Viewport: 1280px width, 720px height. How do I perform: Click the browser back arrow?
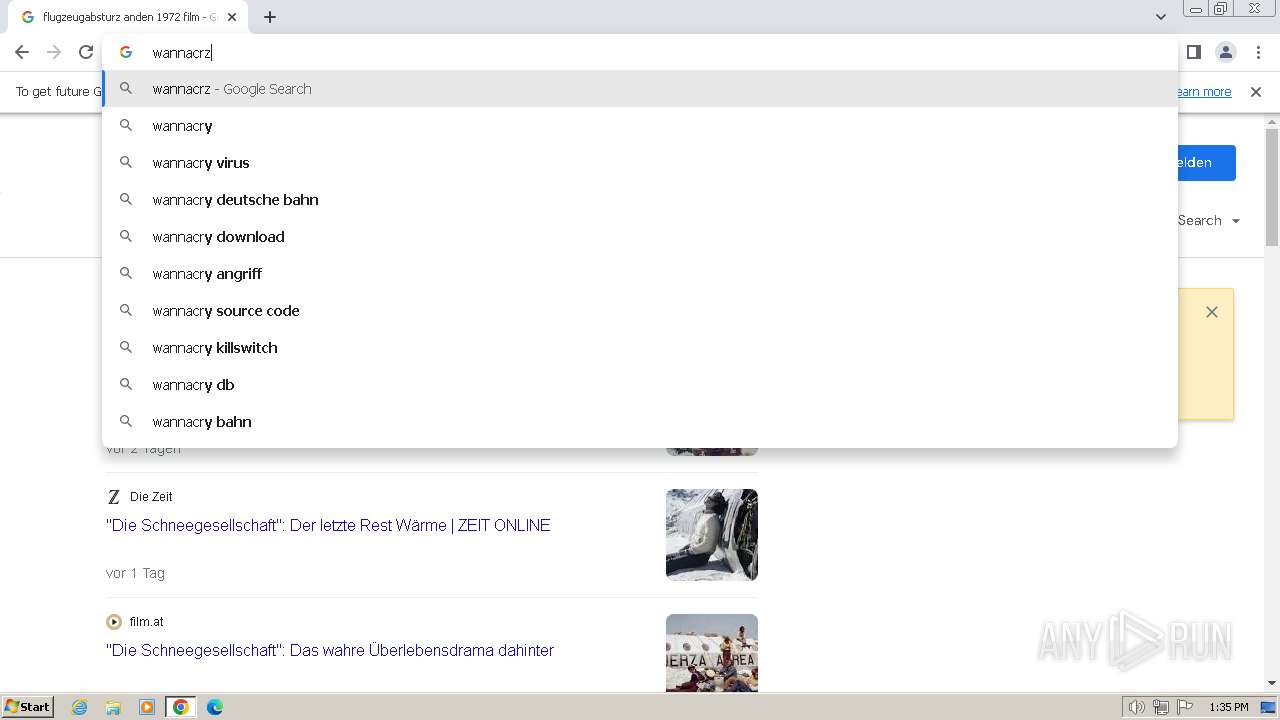(22, 52)
